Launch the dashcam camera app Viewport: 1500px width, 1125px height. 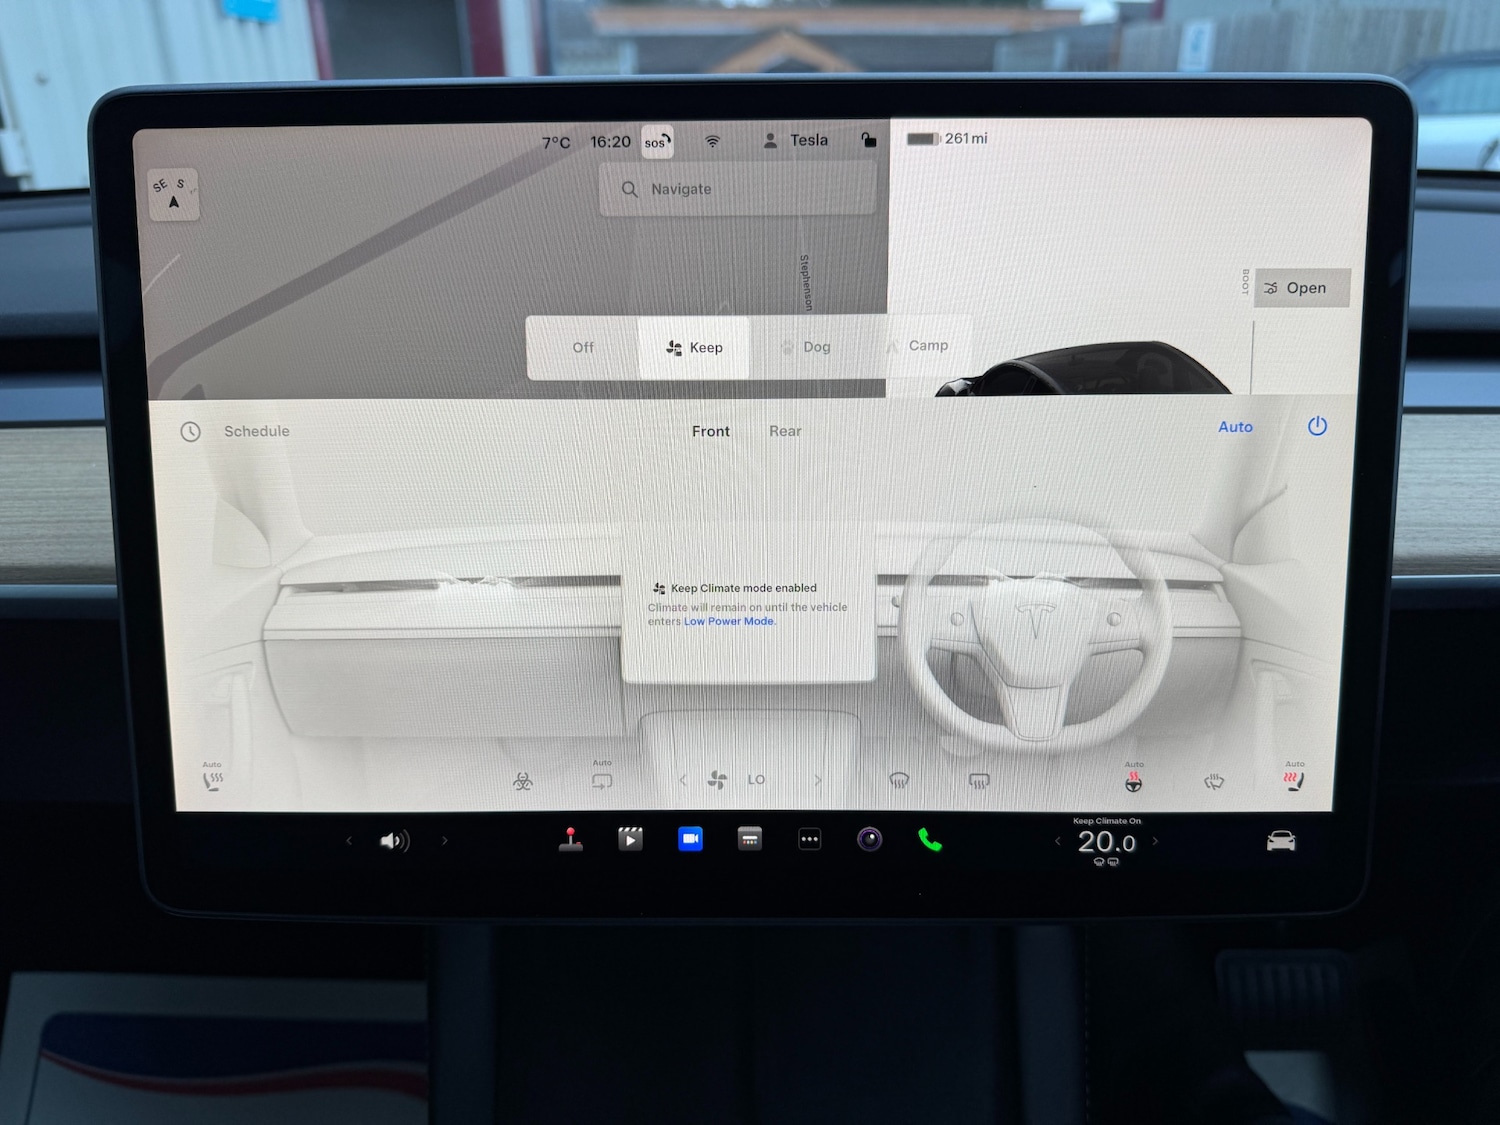870,839
